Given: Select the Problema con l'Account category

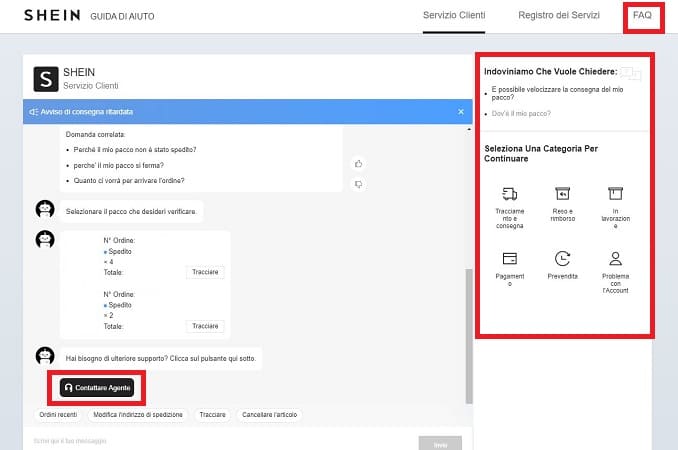Looking at the screenshot, I should [x=615, y=272].
